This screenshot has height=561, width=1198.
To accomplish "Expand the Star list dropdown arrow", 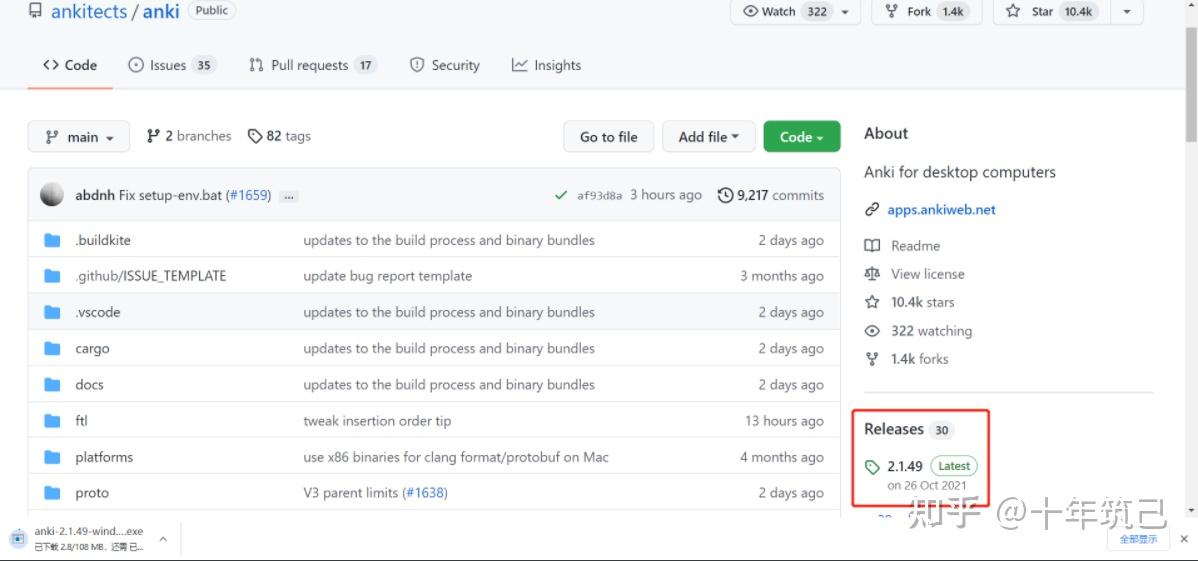I will [x=1127, y=11].
